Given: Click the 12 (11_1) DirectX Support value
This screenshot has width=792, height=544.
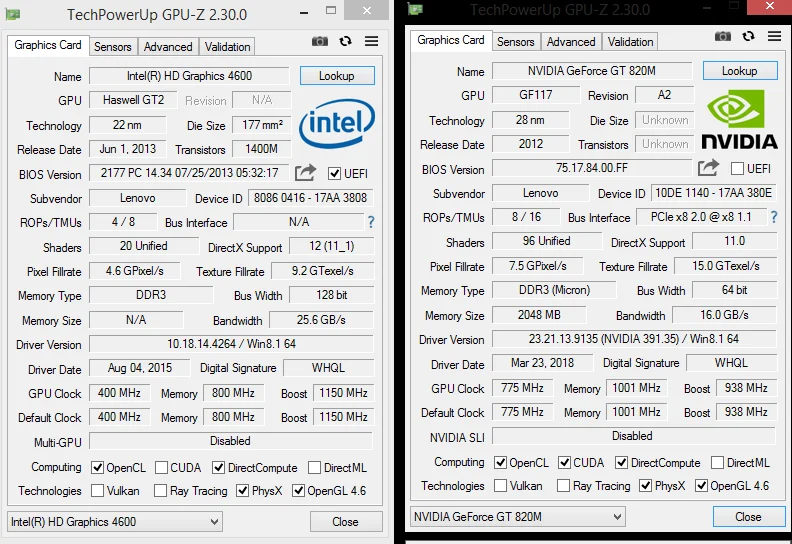Looking at the screenshot, I should tap(332, 246).
